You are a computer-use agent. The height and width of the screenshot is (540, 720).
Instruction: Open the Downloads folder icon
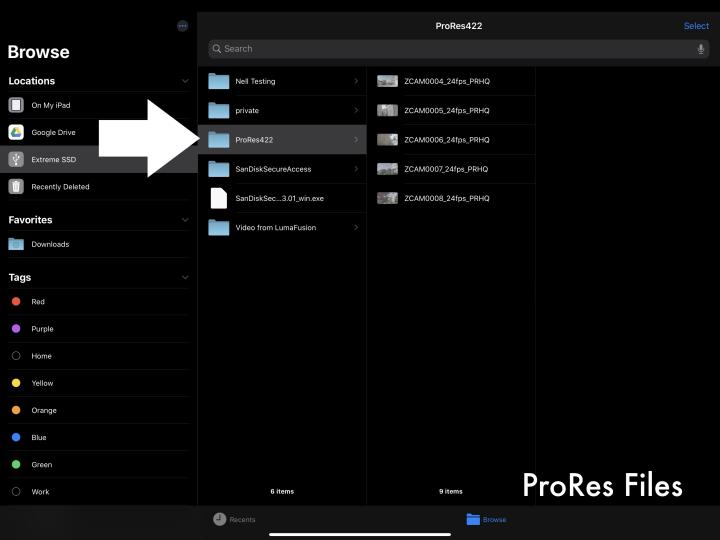[x=16, y=244]
